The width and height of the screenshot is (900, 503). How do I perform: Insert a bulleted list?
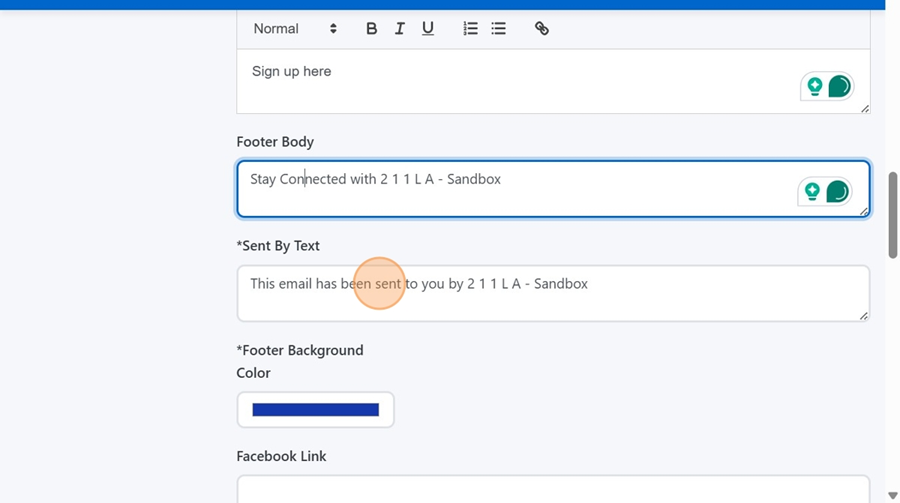(498, 29)
